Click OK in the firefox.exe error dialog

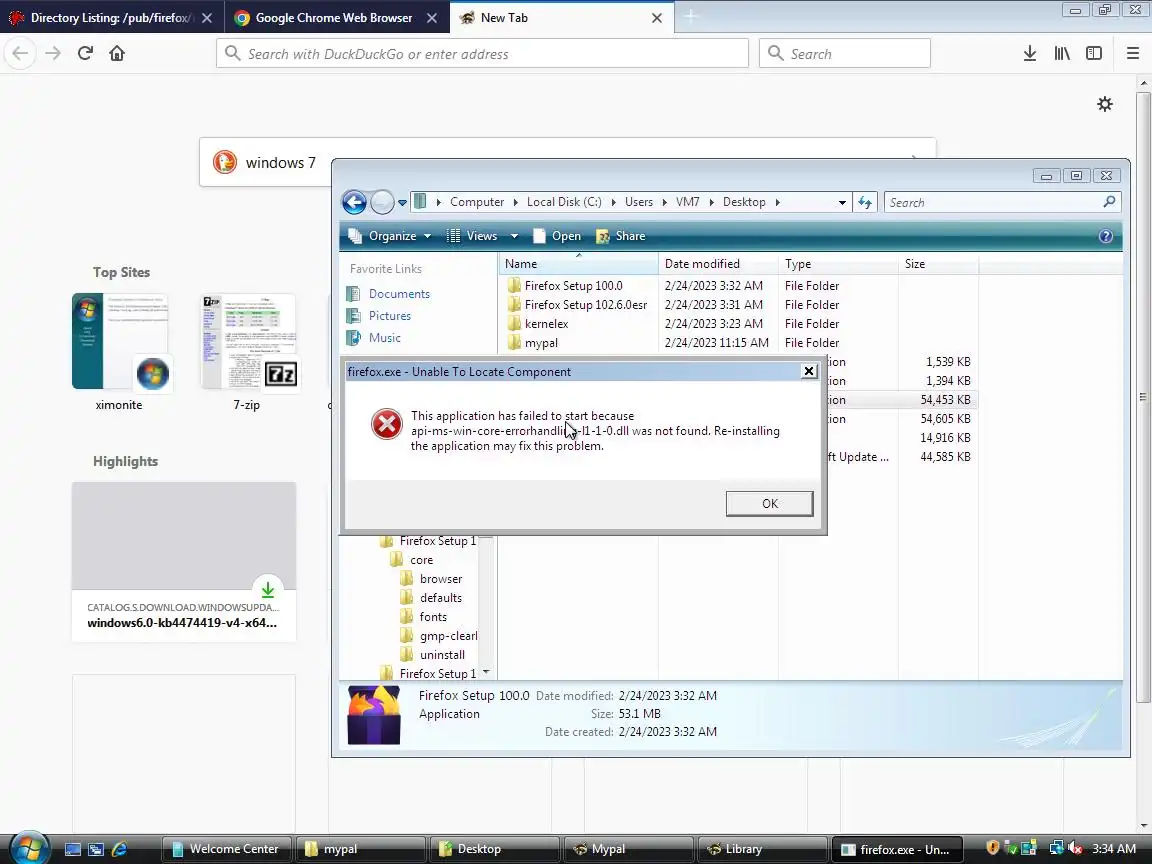click(x=769, y=503)
